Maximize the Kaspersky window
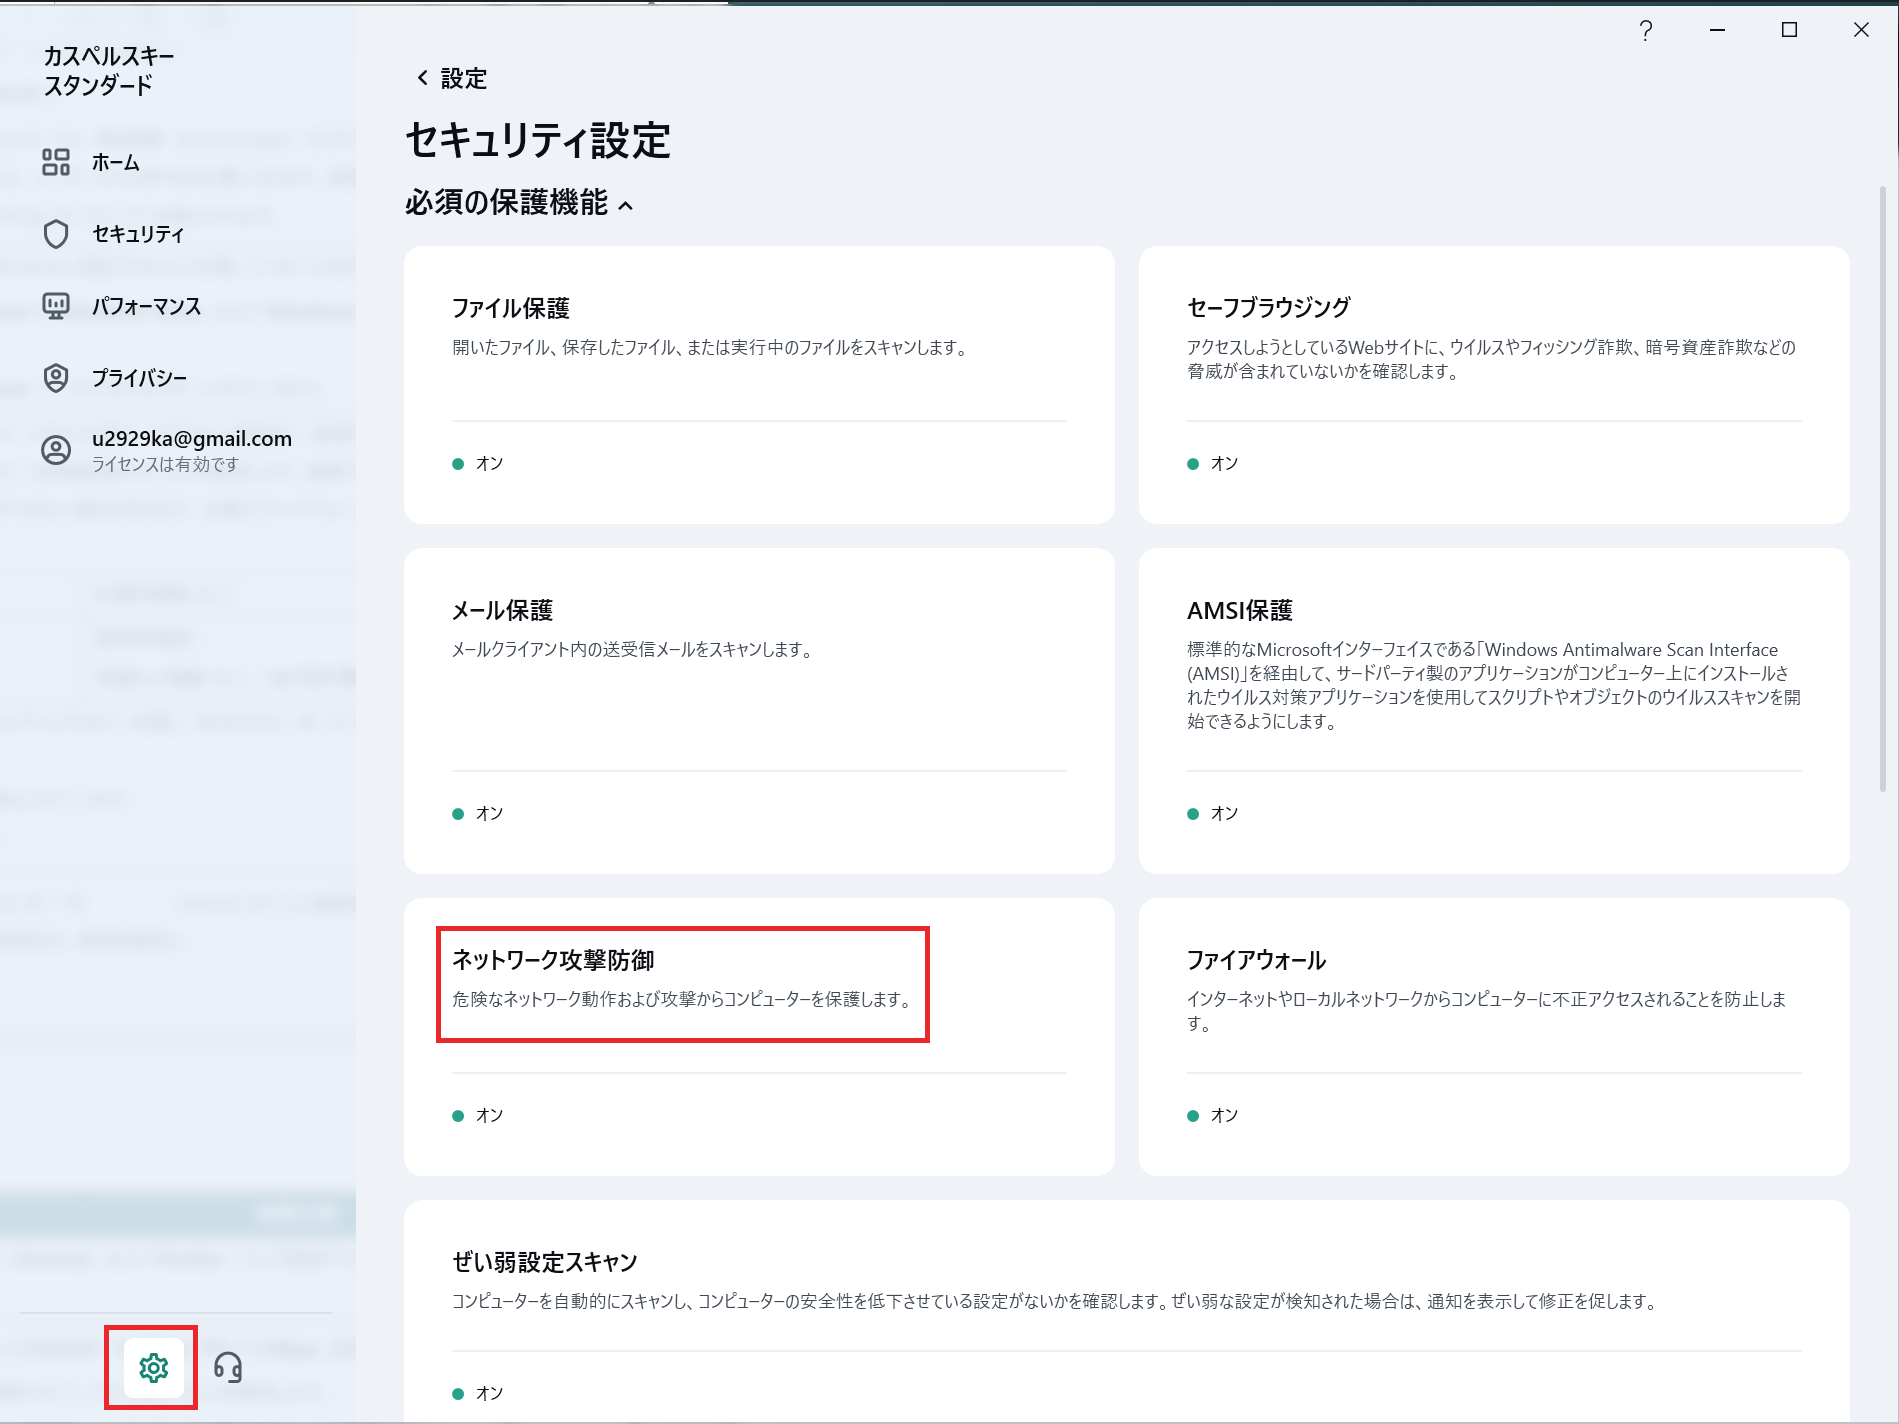Image resolution: width=1899 pixels, height=1424 pixels. tap(1789, 30)
